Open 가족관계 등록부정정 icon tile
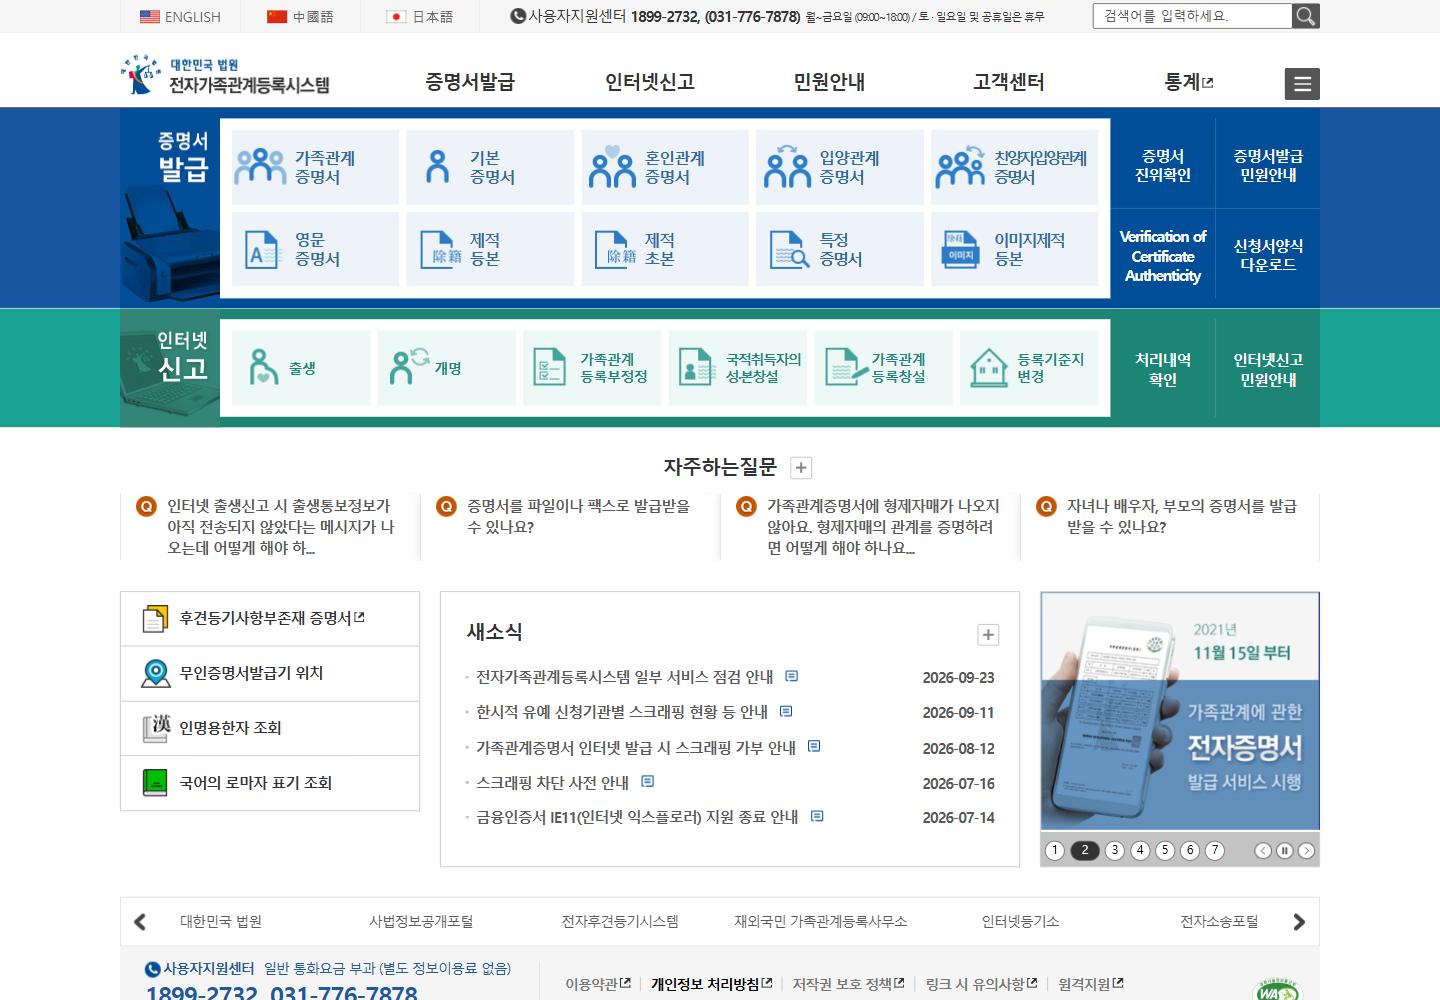The image size is (1440, 1000). tap(592, 368)
